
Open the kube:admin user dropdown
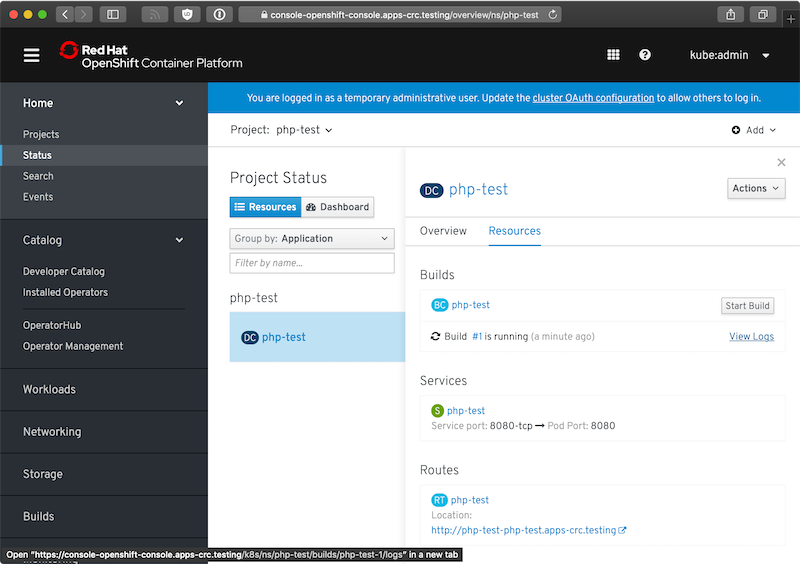(x=730, y=55)
